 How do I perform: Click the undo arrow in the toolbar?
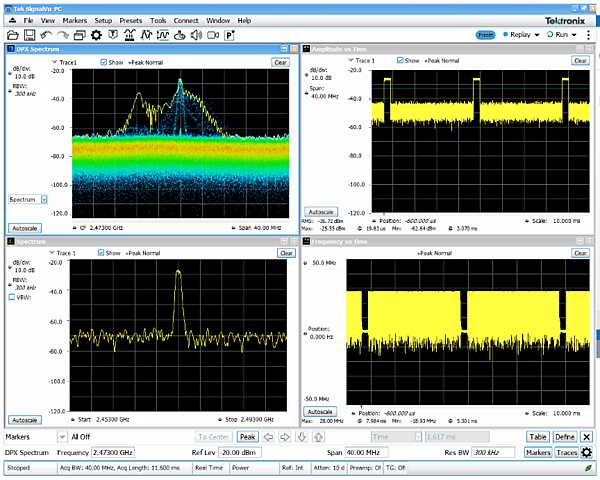point(47,35)
